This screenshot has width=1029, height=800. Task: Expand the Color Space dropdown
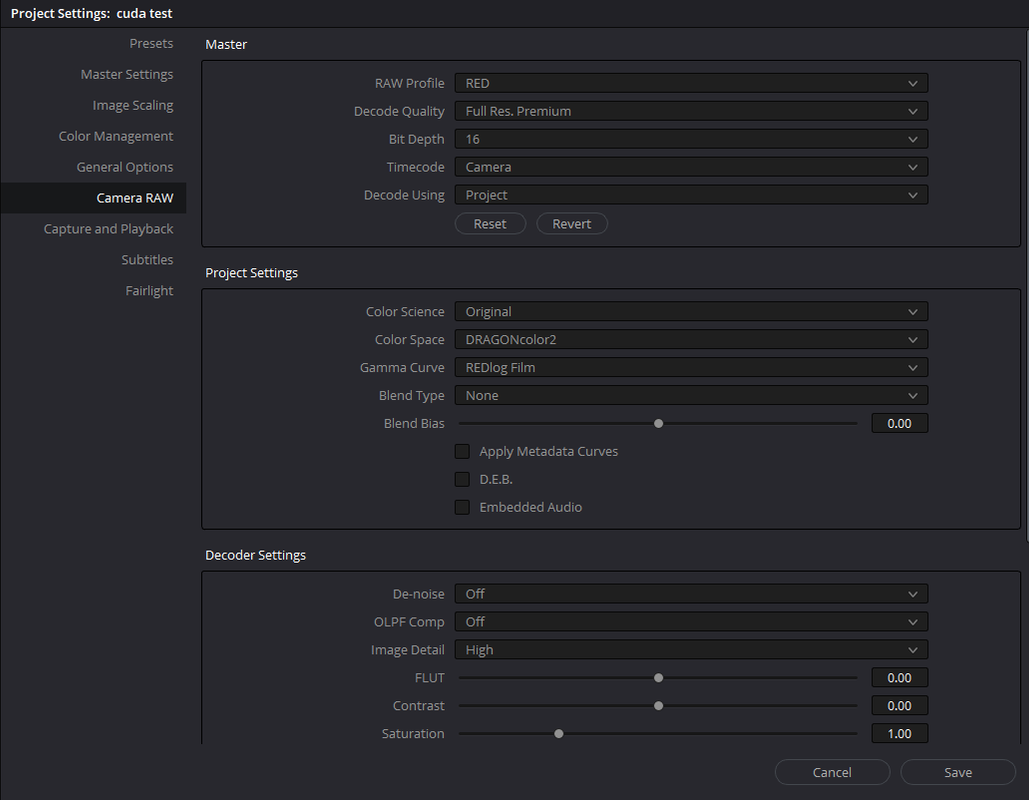coord(691,340)
